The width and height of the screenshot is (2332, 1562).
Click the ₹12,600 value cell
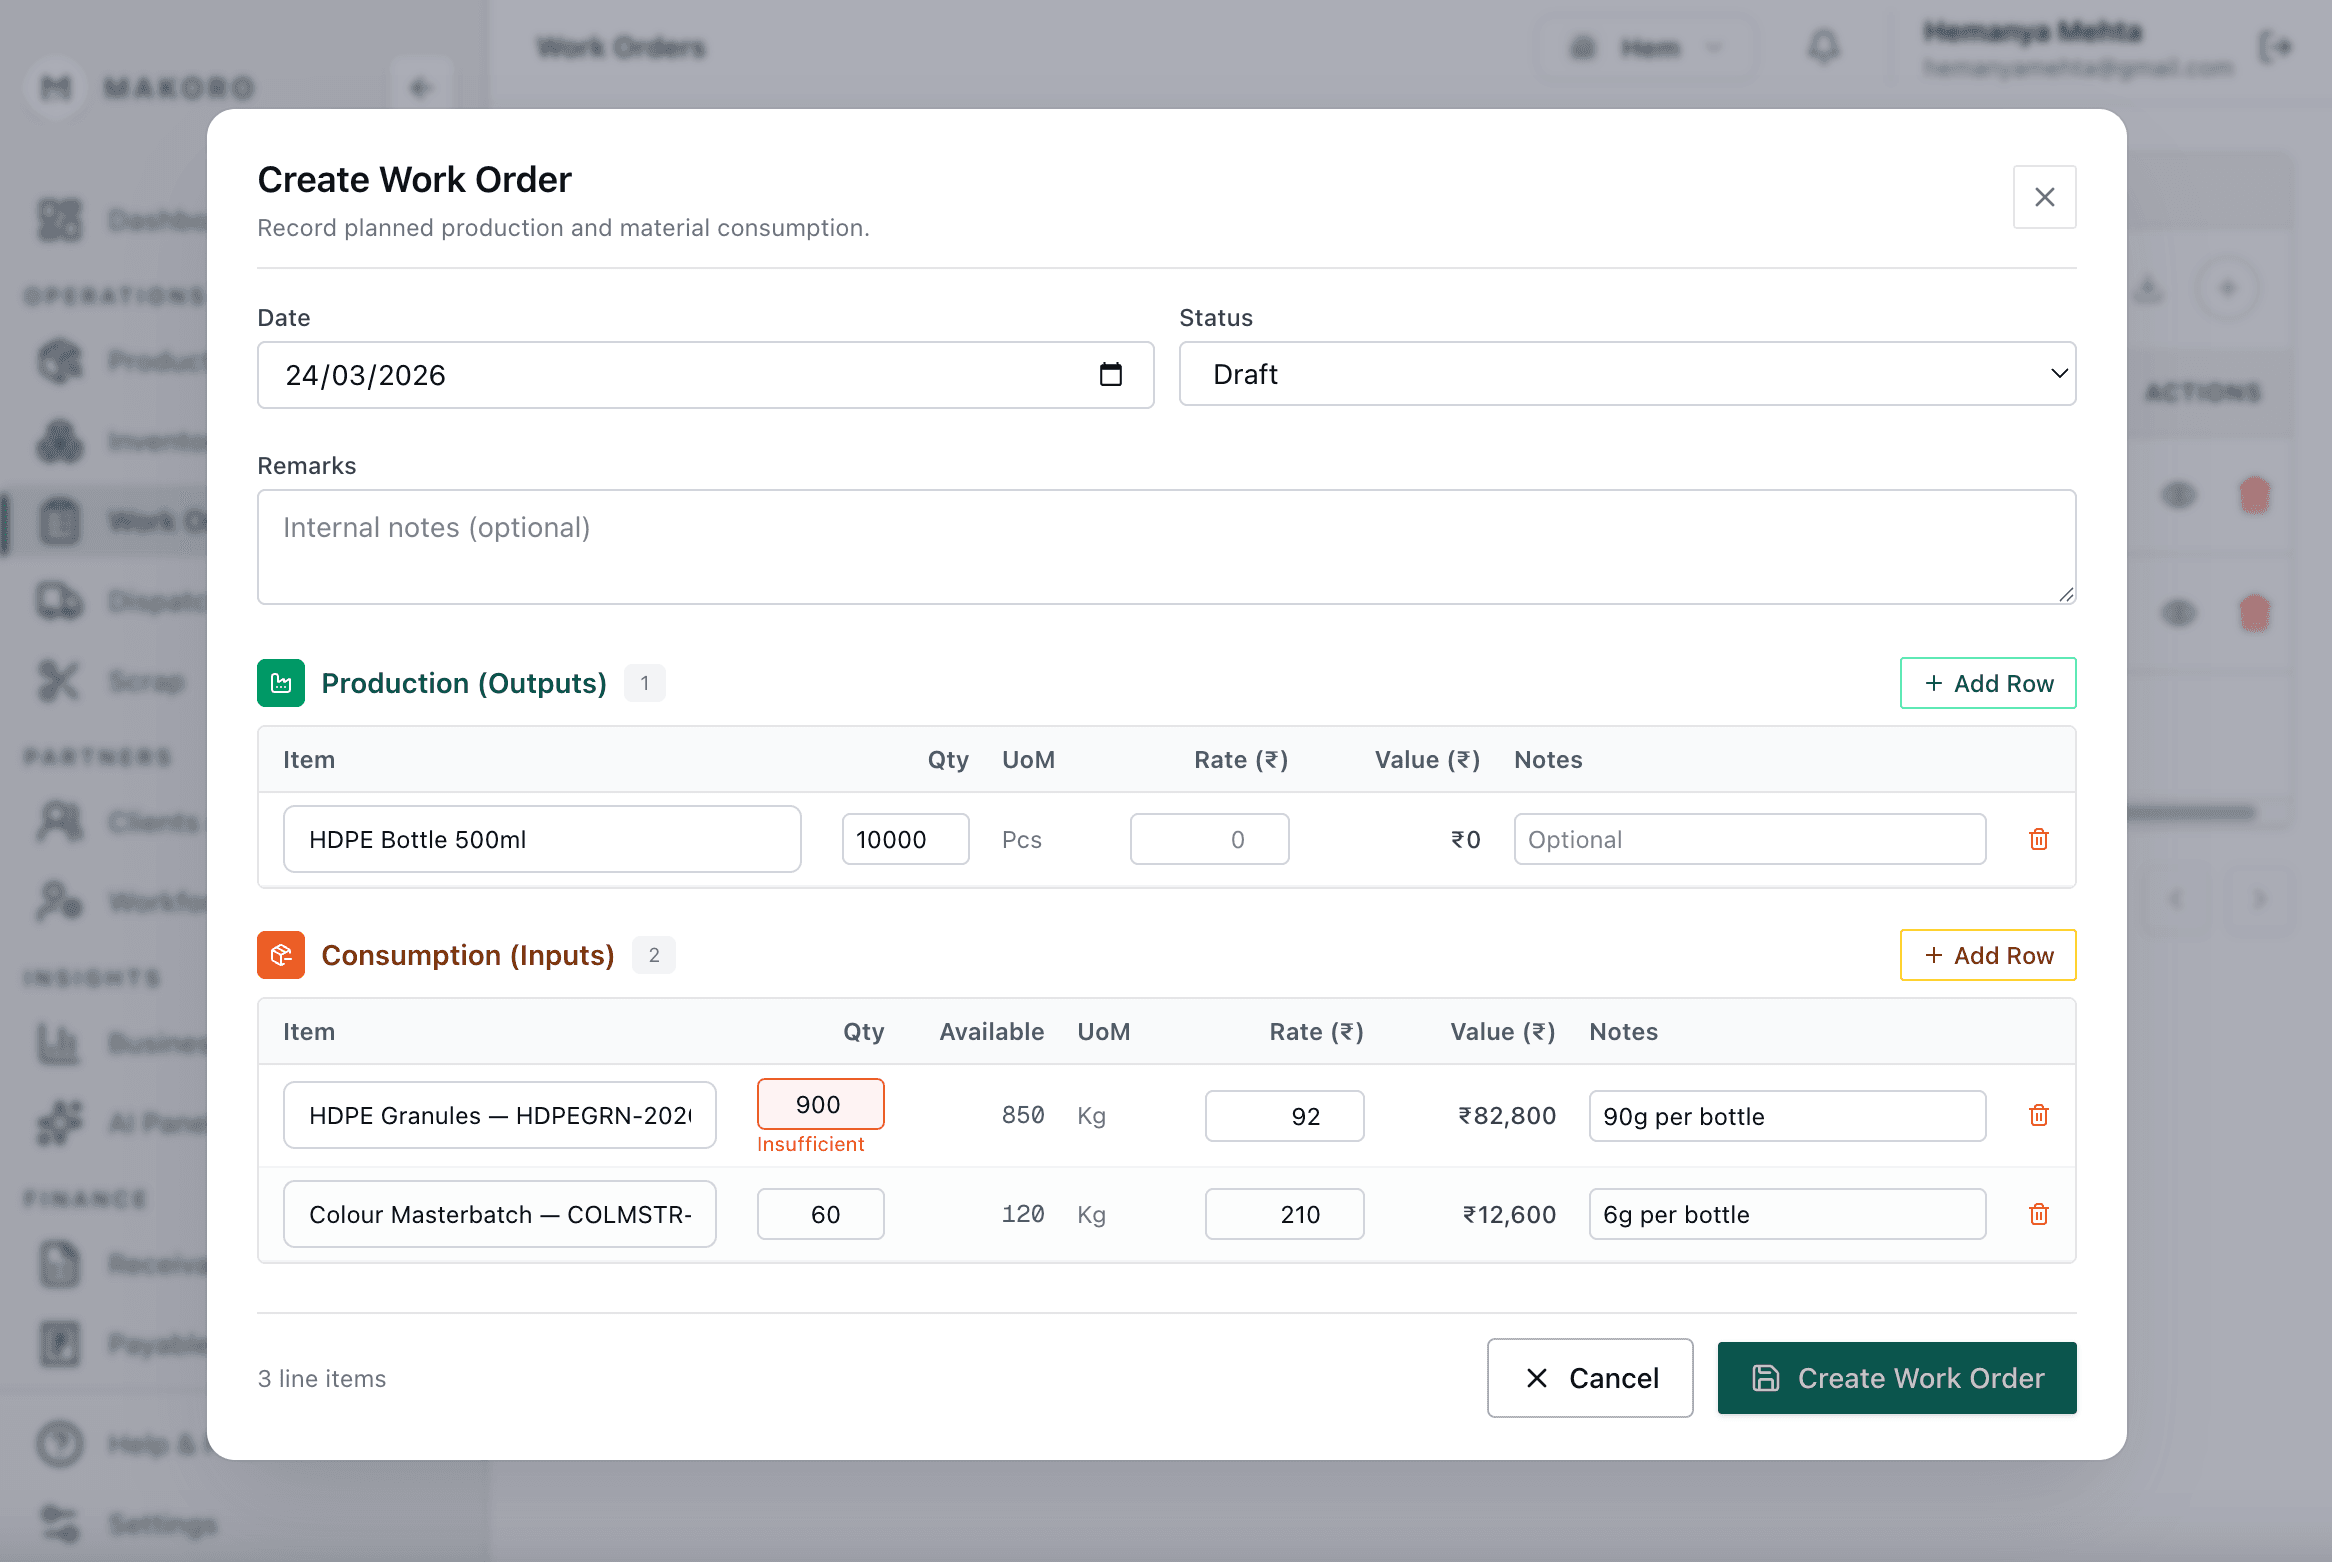coord(1509,1214)
